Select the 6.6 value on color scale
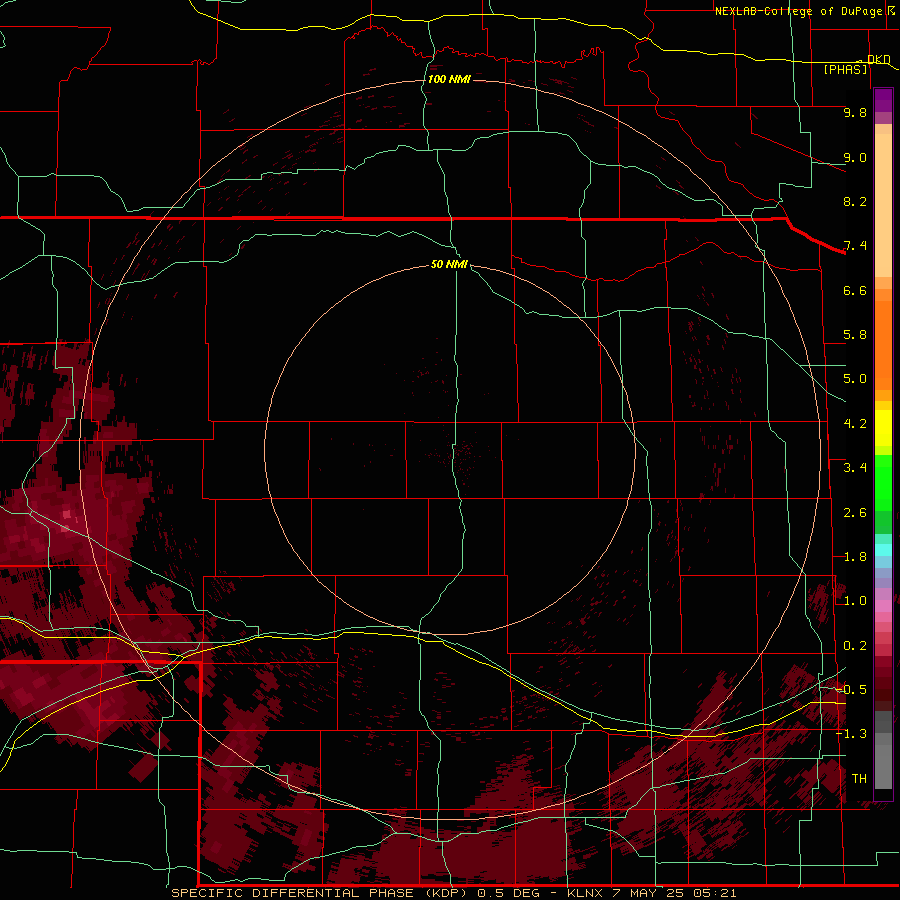 855,290
